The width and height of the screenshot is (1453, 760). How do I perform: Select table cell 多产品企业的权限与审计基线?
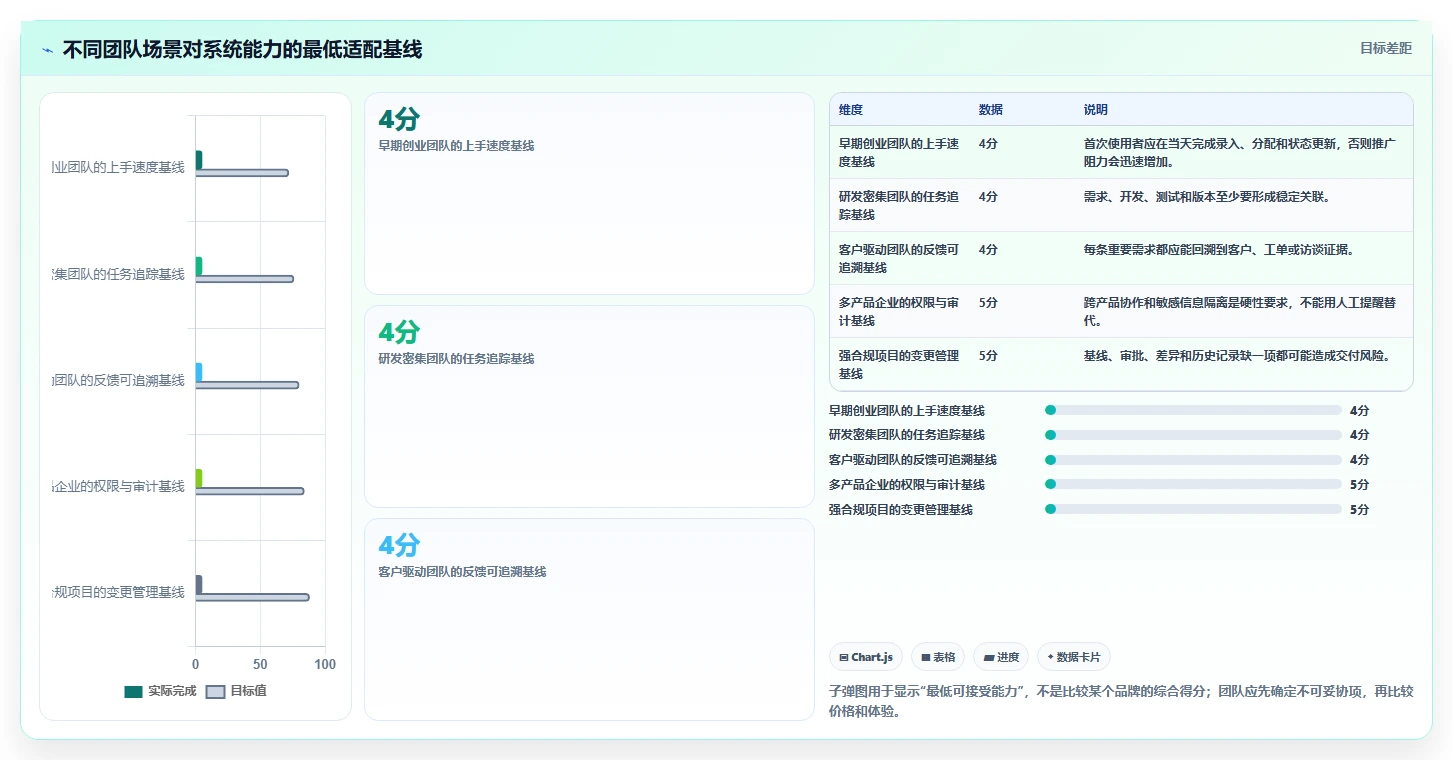click(x=899, y=311)
